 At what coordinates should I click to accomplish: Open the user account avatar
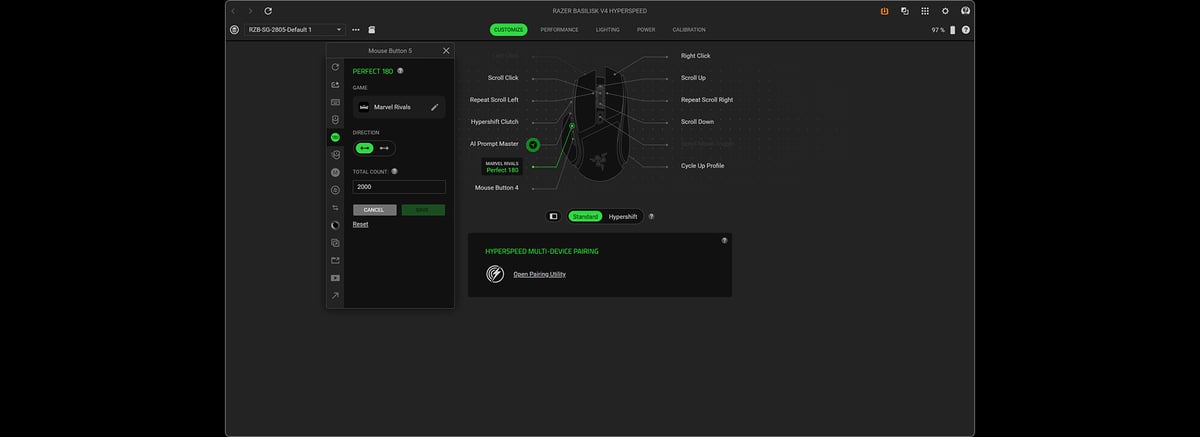click(966, 10)
